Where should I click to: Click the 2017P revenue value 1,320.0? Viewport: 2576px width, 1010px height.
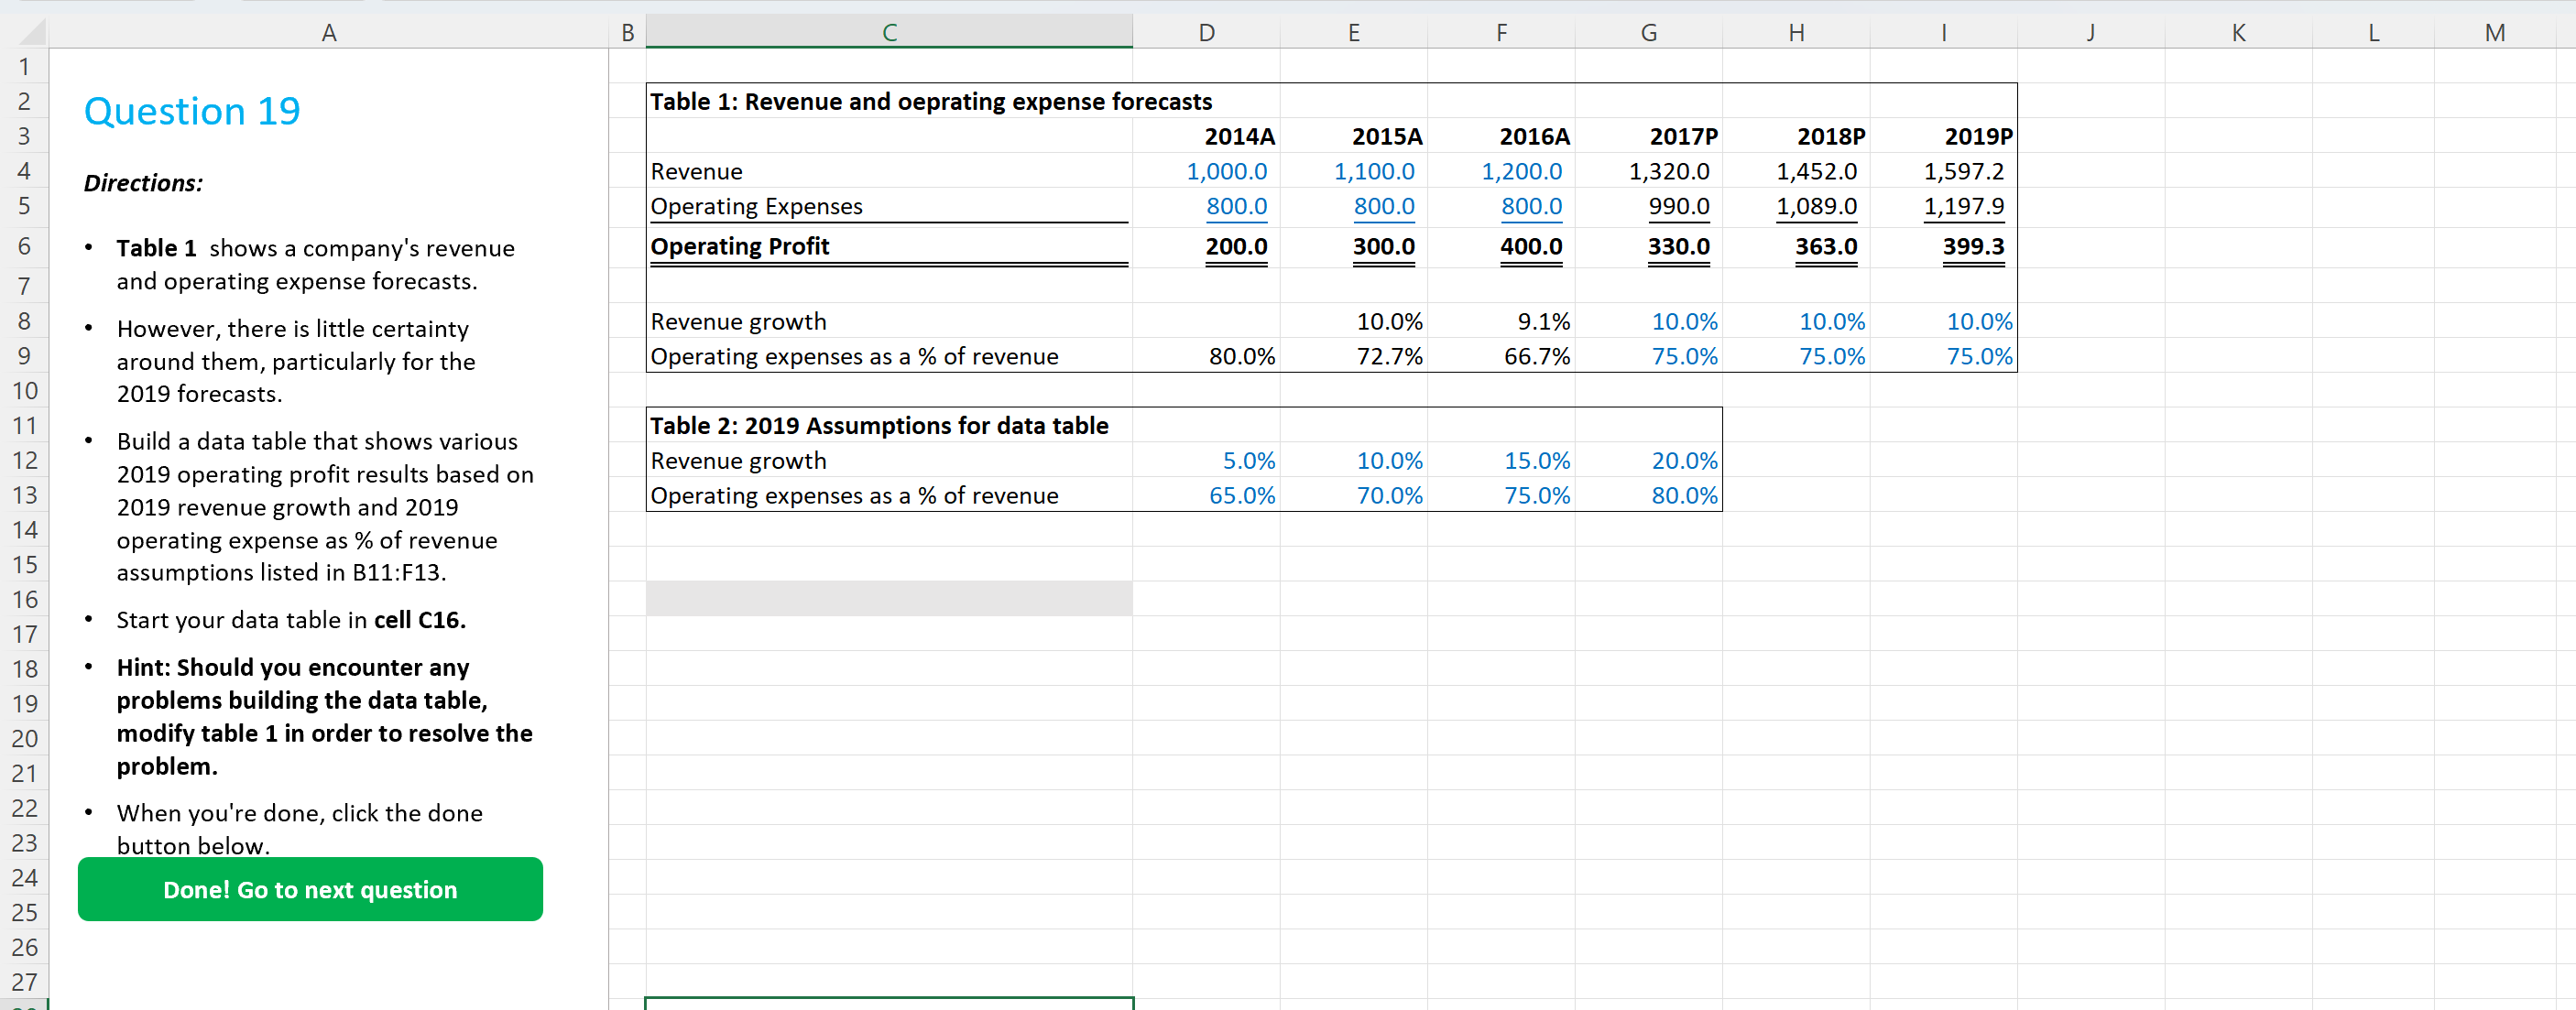tap(1669, 171)
